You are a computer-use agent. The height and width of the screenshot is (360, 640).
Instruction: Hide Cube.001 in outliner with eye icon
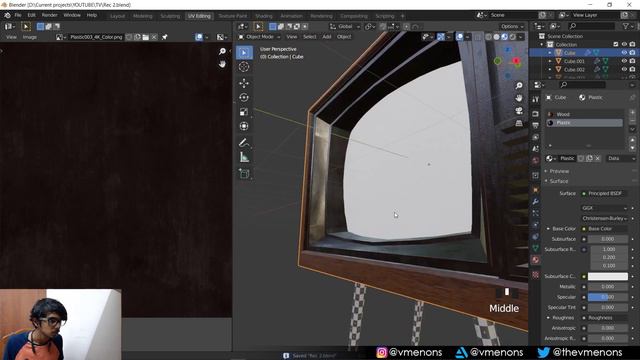coord(624,61)
